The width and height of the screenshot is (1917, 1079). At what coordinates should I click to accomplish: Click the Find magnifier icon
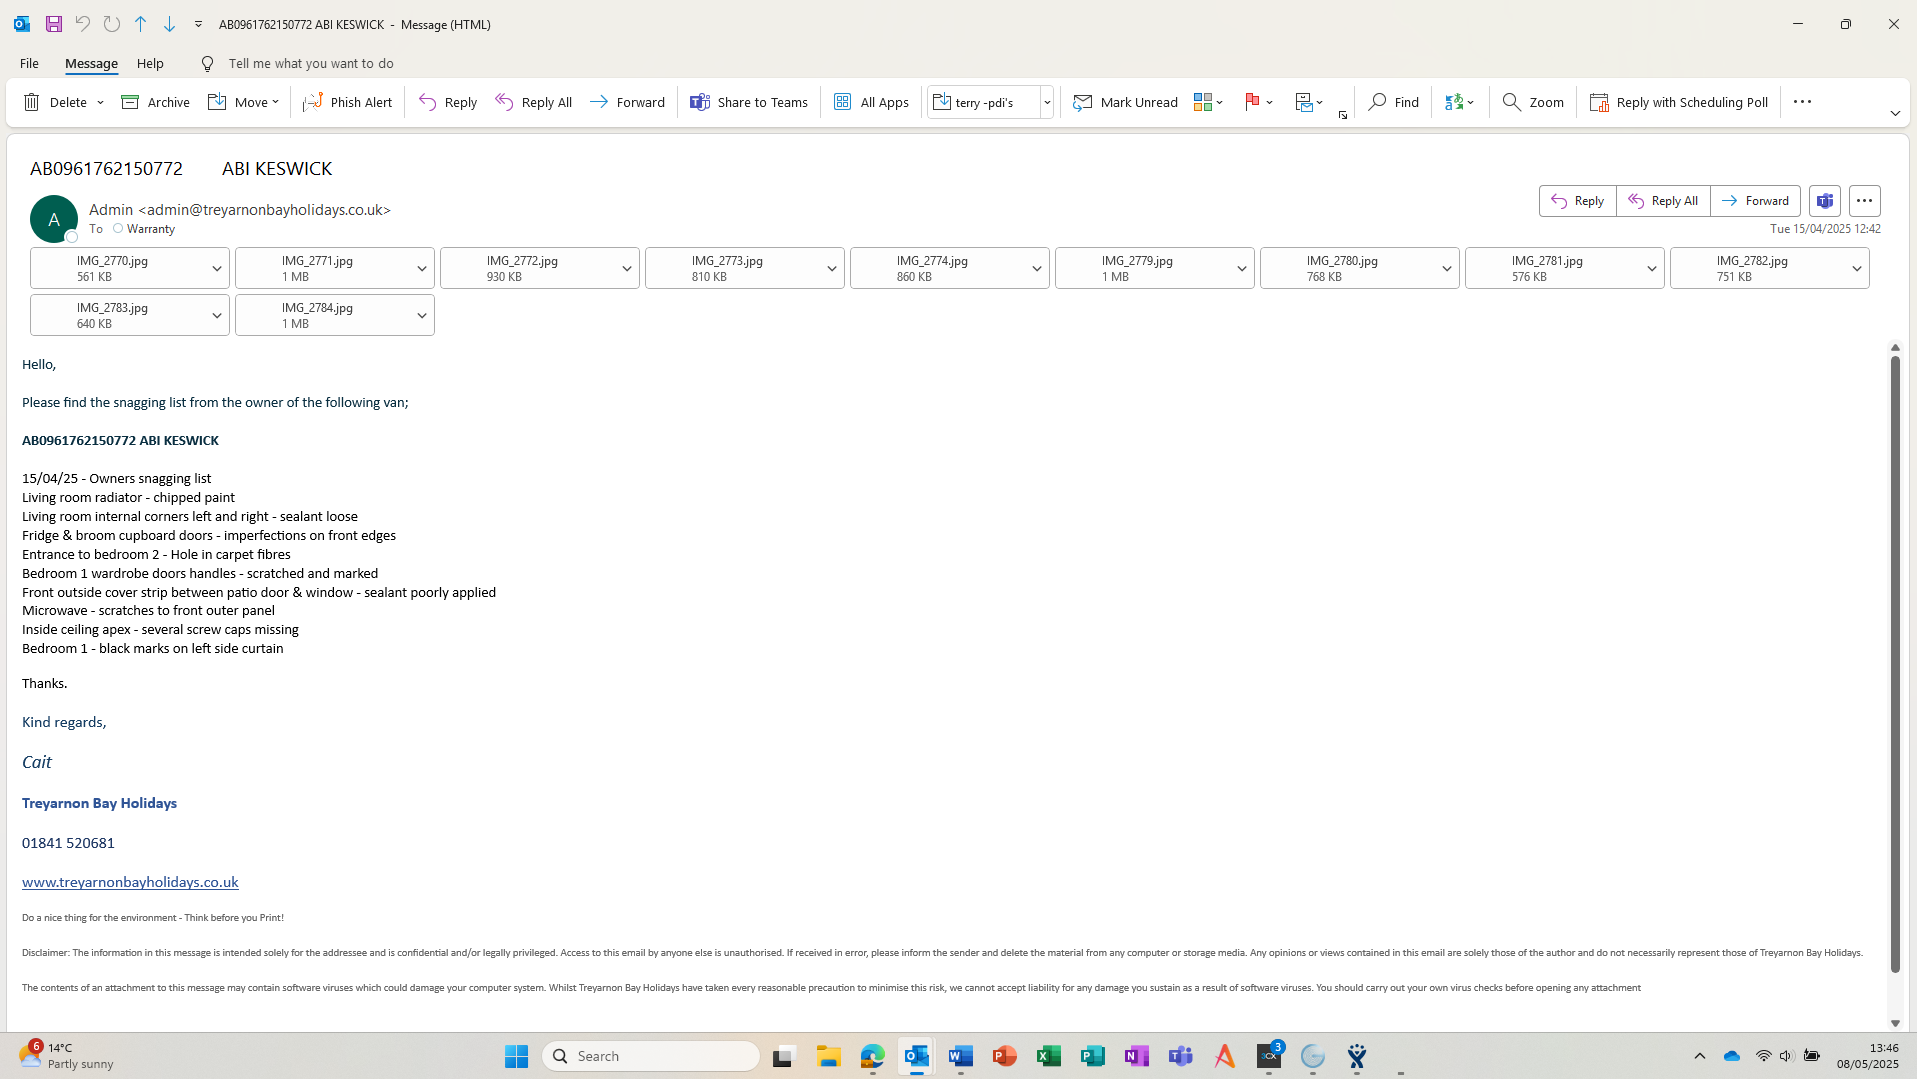point(1377,102)
